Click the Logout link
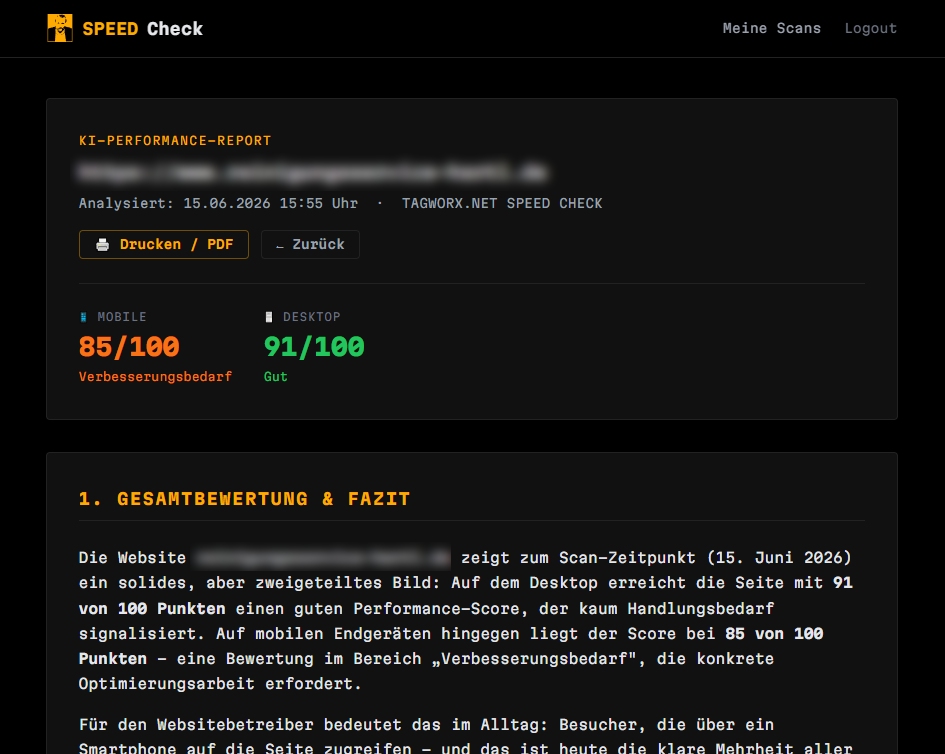Image resolution: width=945 pixels, height=754 pixels. (870, 28)
